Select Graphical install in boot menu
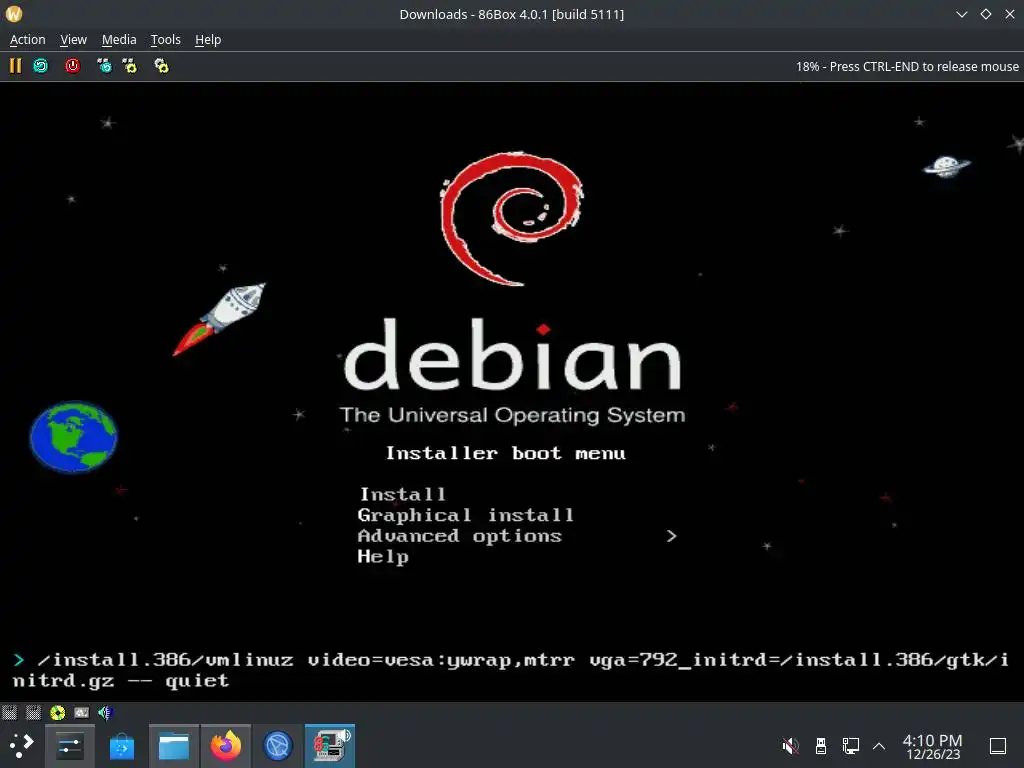 click(x=466, y=515)
